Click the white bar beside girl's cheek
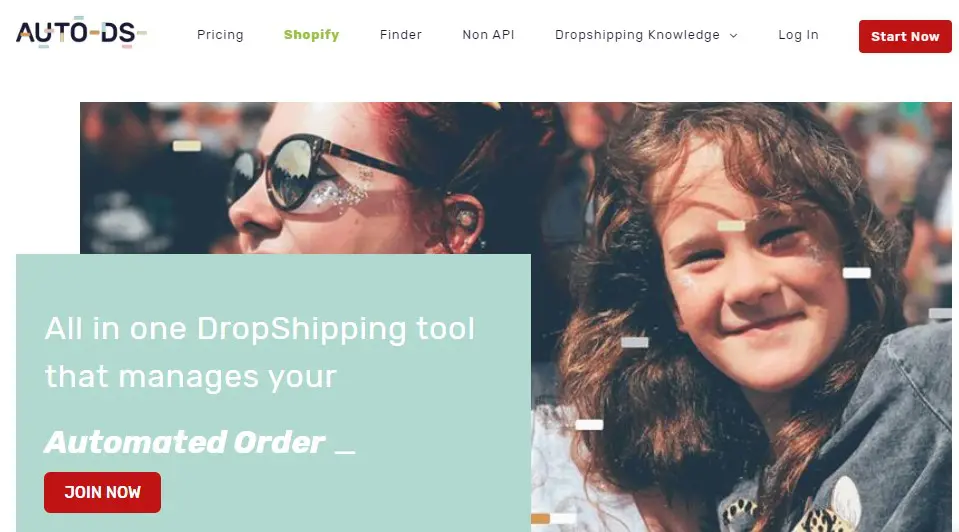The width and height of the screenshot is (959, 532). [856, 273]
